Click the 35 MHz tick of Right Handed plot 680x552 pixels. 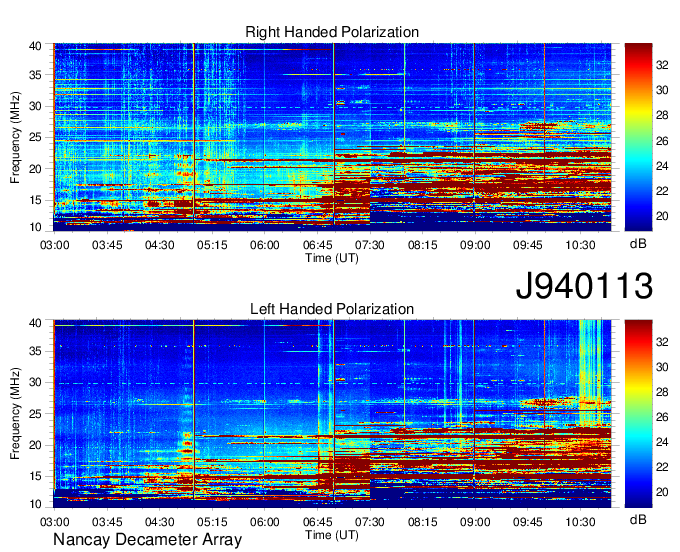(35, 75)
